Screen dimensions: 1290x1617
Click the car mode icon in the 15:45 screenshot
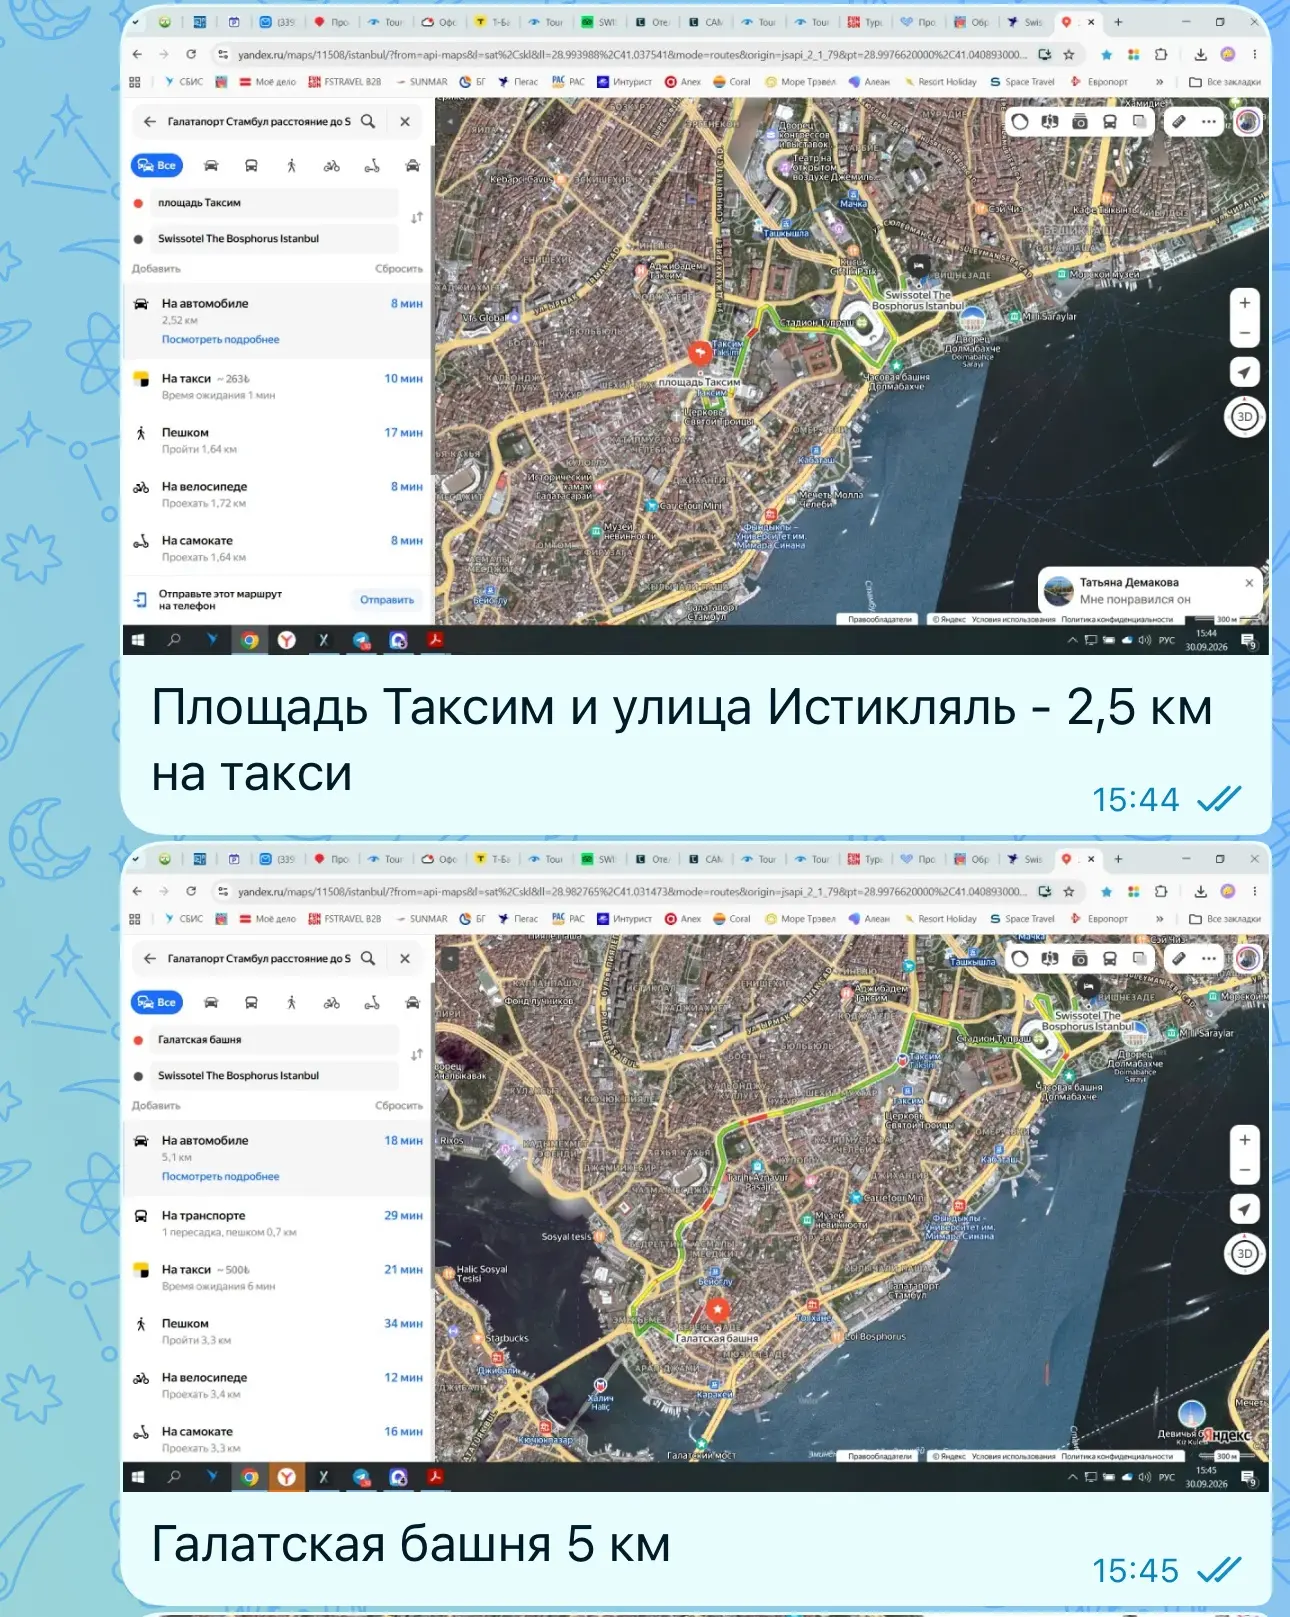pyautogui.click(x=211, y=1003)
